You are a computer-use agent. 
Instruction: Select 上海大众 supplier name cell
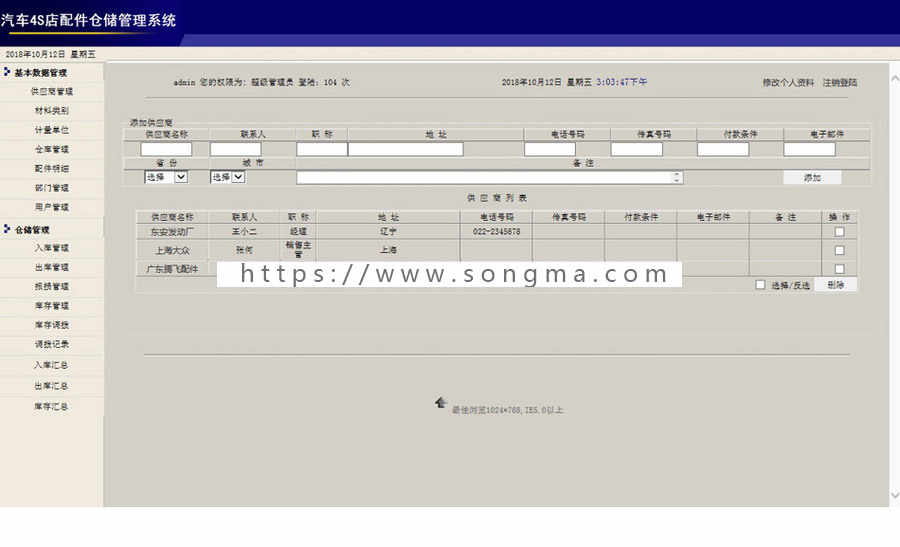tap(172, 250)
